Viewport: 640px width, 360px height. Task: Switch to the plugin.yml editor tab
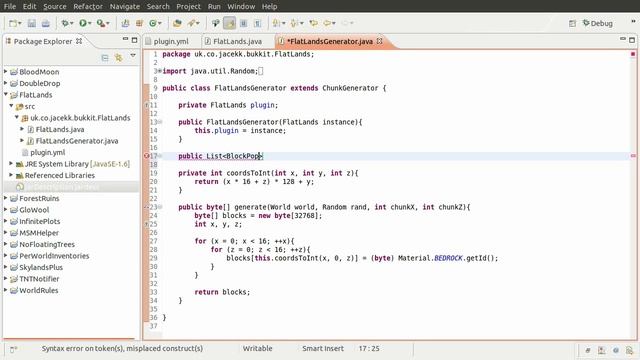171,41
